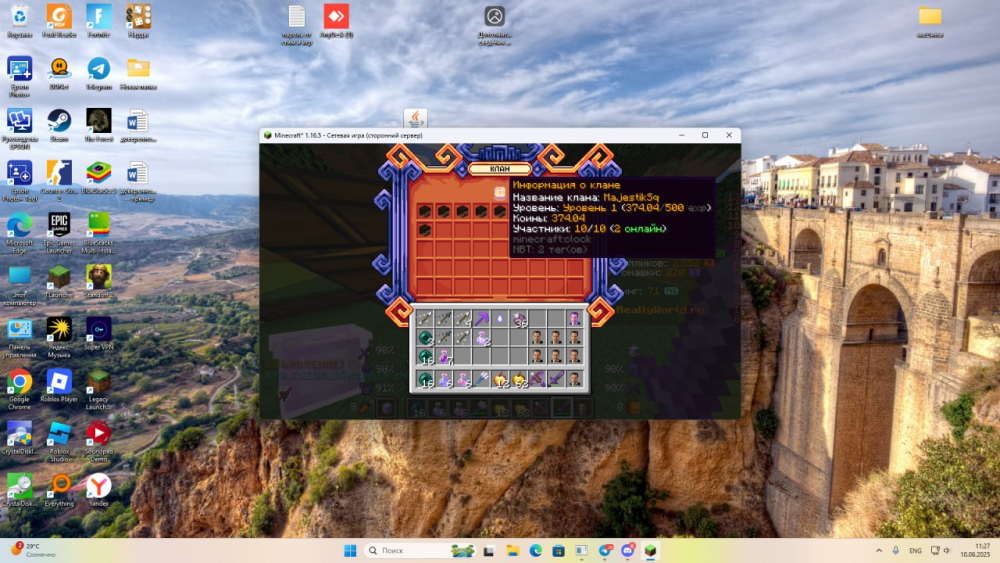Select the golden apple stack of 12
Viewport: 1000px width, 563px height.
[501, 380]
